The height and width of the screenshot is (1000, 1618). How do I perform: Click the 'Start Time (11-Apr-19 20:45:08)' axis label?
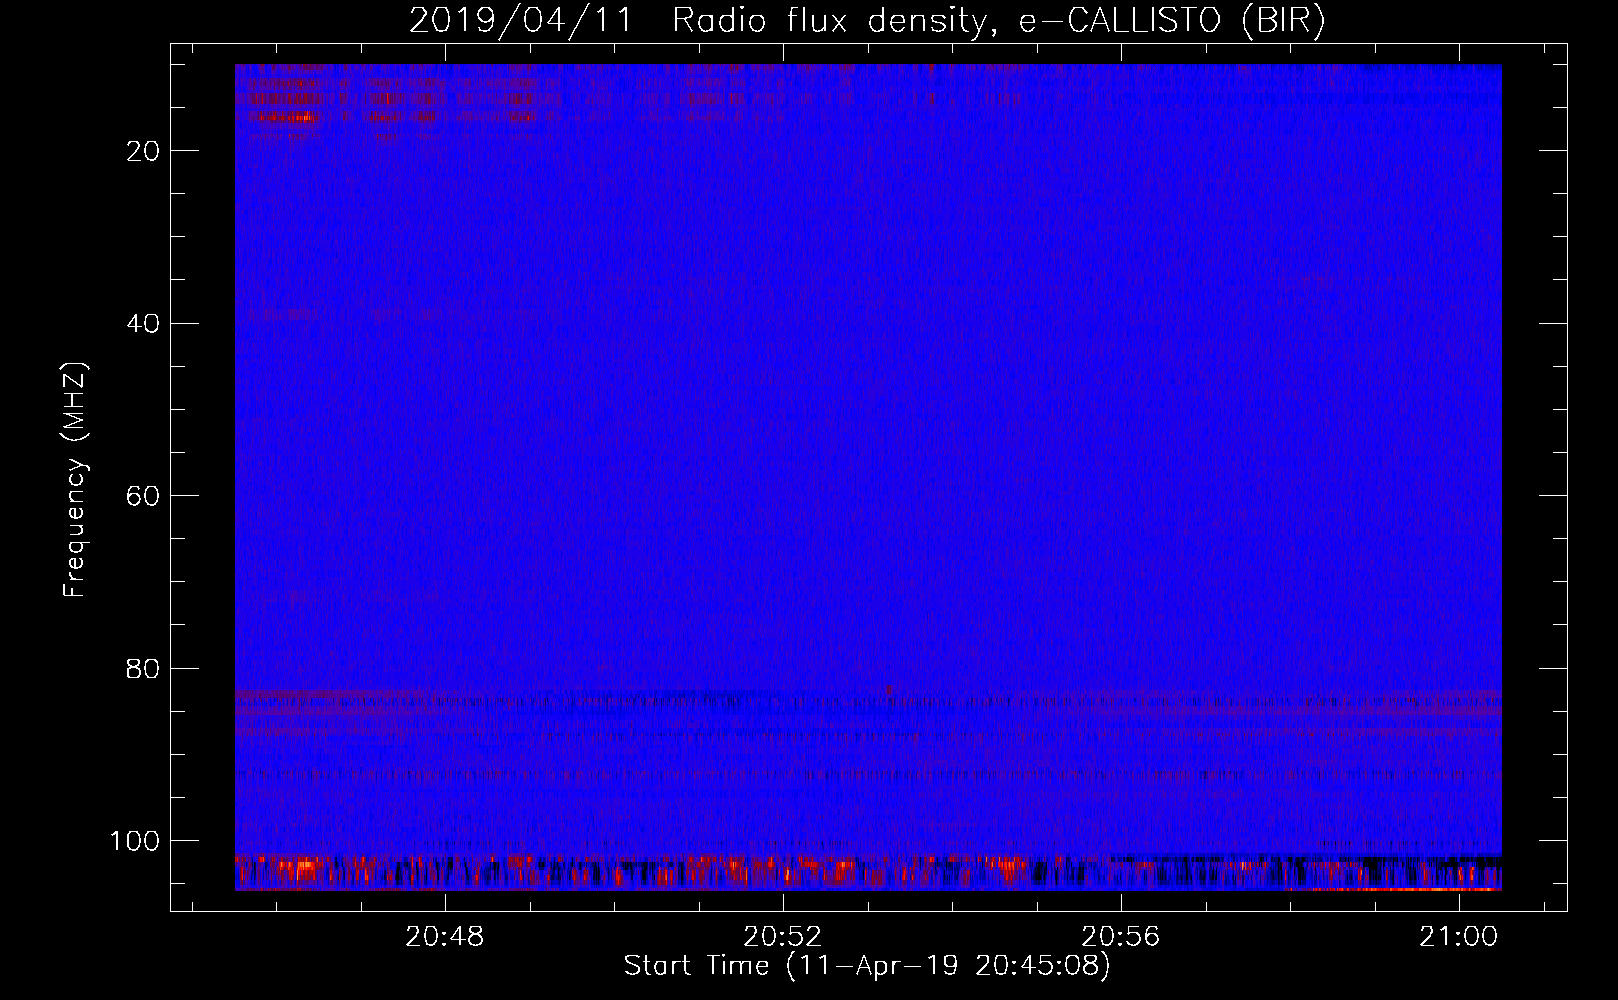pyautogui.click(x=868, y=966)
